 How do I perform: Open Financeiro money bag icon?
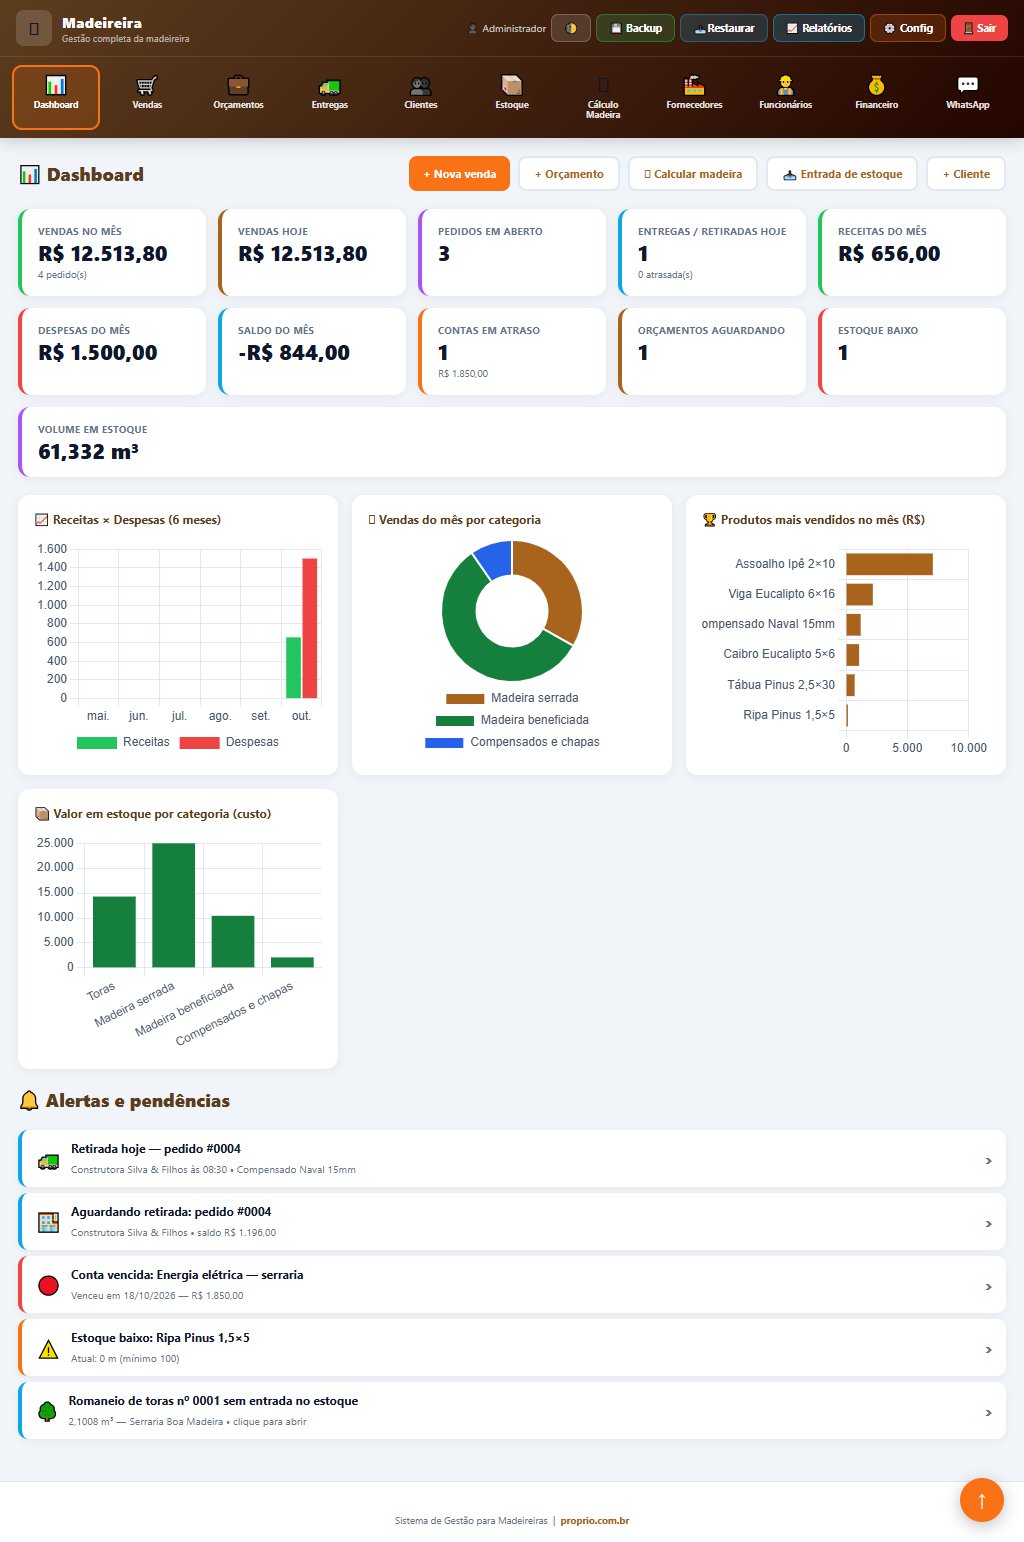(877, 86)
